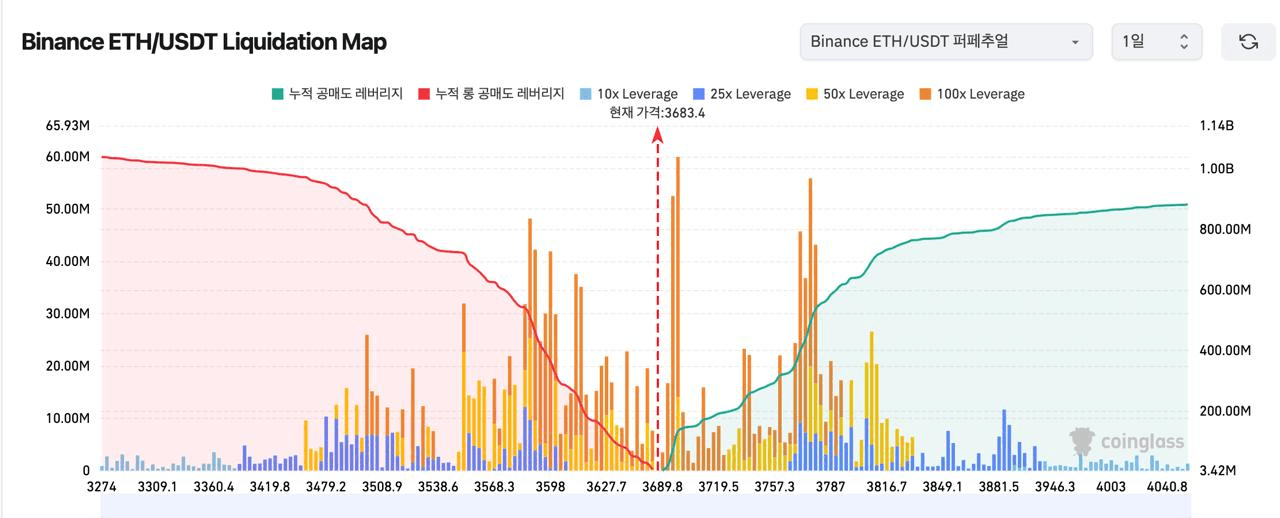This screenshot has height=518, width=1280.
Task: Click the 3946.3 x-axis price label
Action: pos(1055,486)
